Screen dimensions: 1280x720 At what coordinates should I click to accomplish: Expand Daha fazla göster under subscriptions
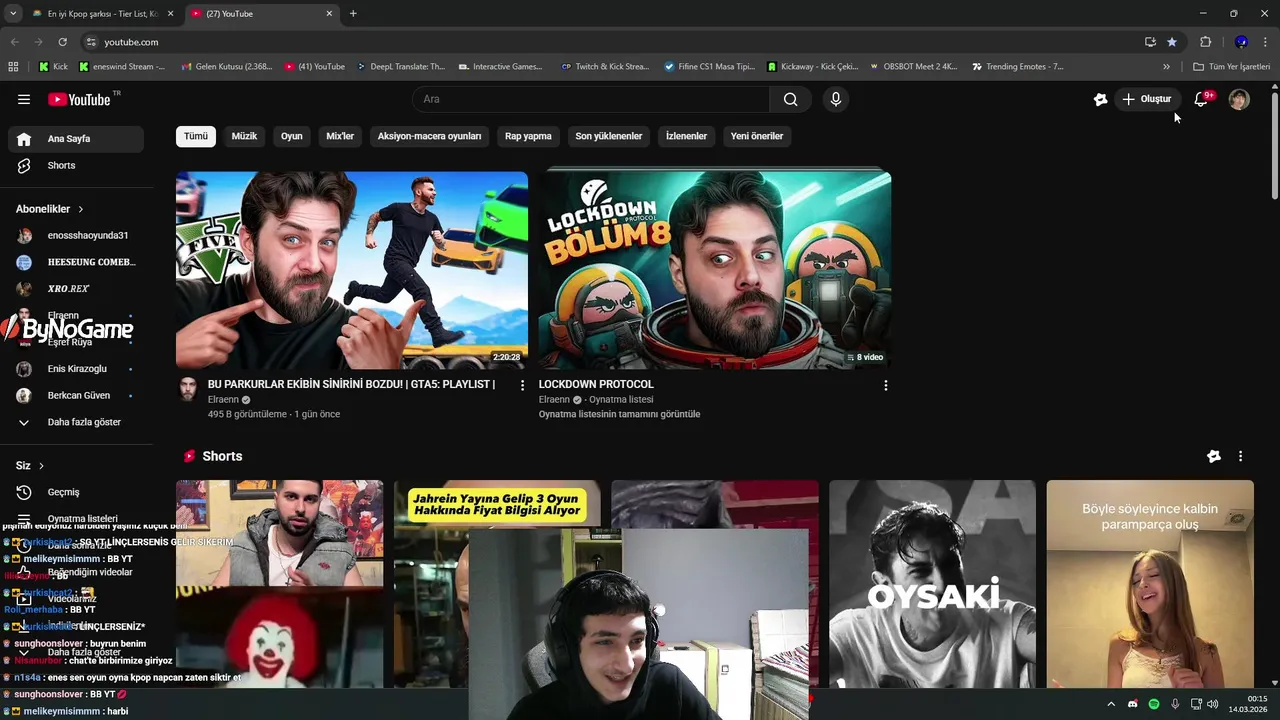coord(76,422)
